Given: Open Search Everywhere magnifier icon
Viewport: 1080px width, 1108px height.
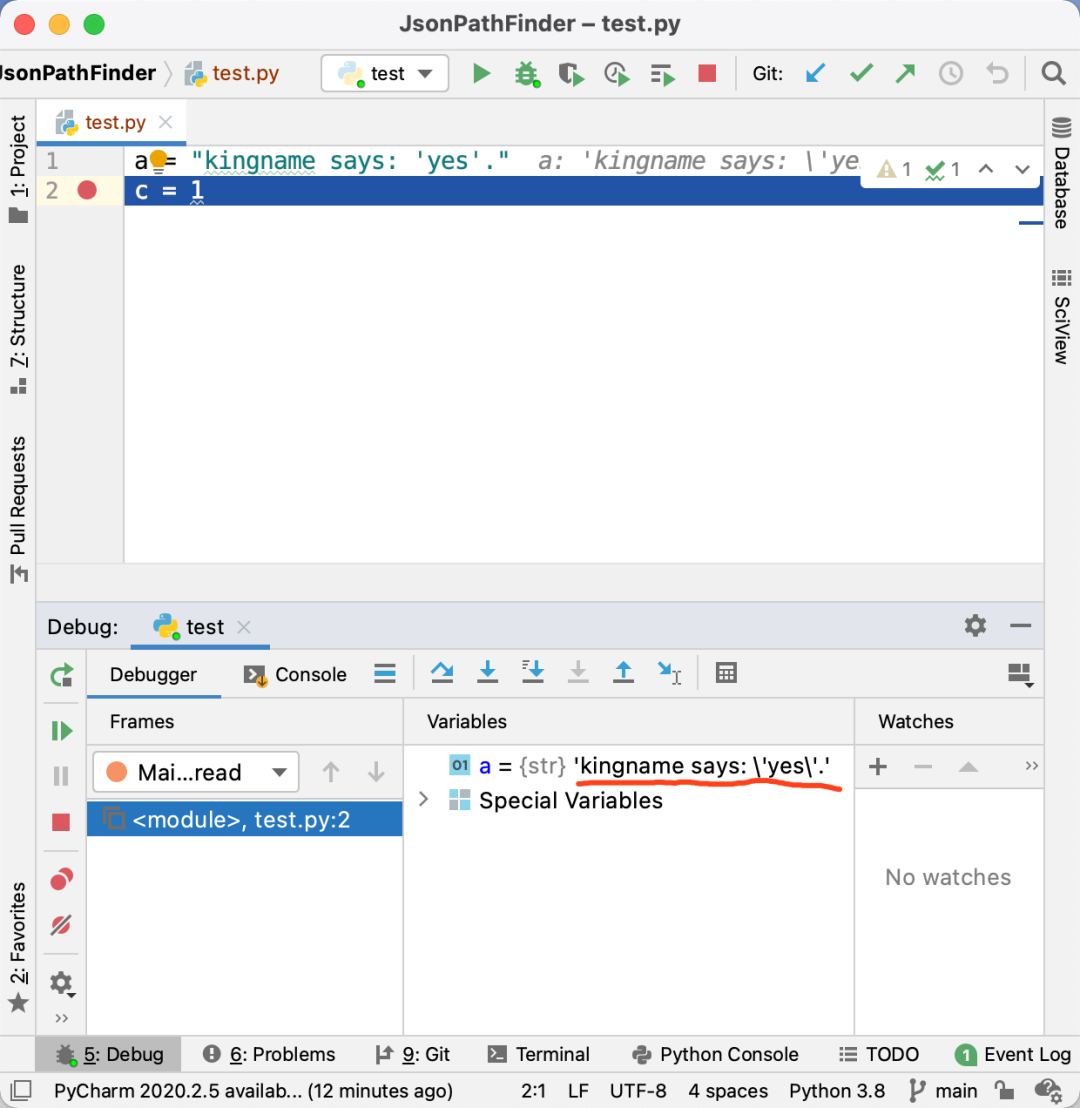Looking at the screenshot, I should (x=1053, y=73).
